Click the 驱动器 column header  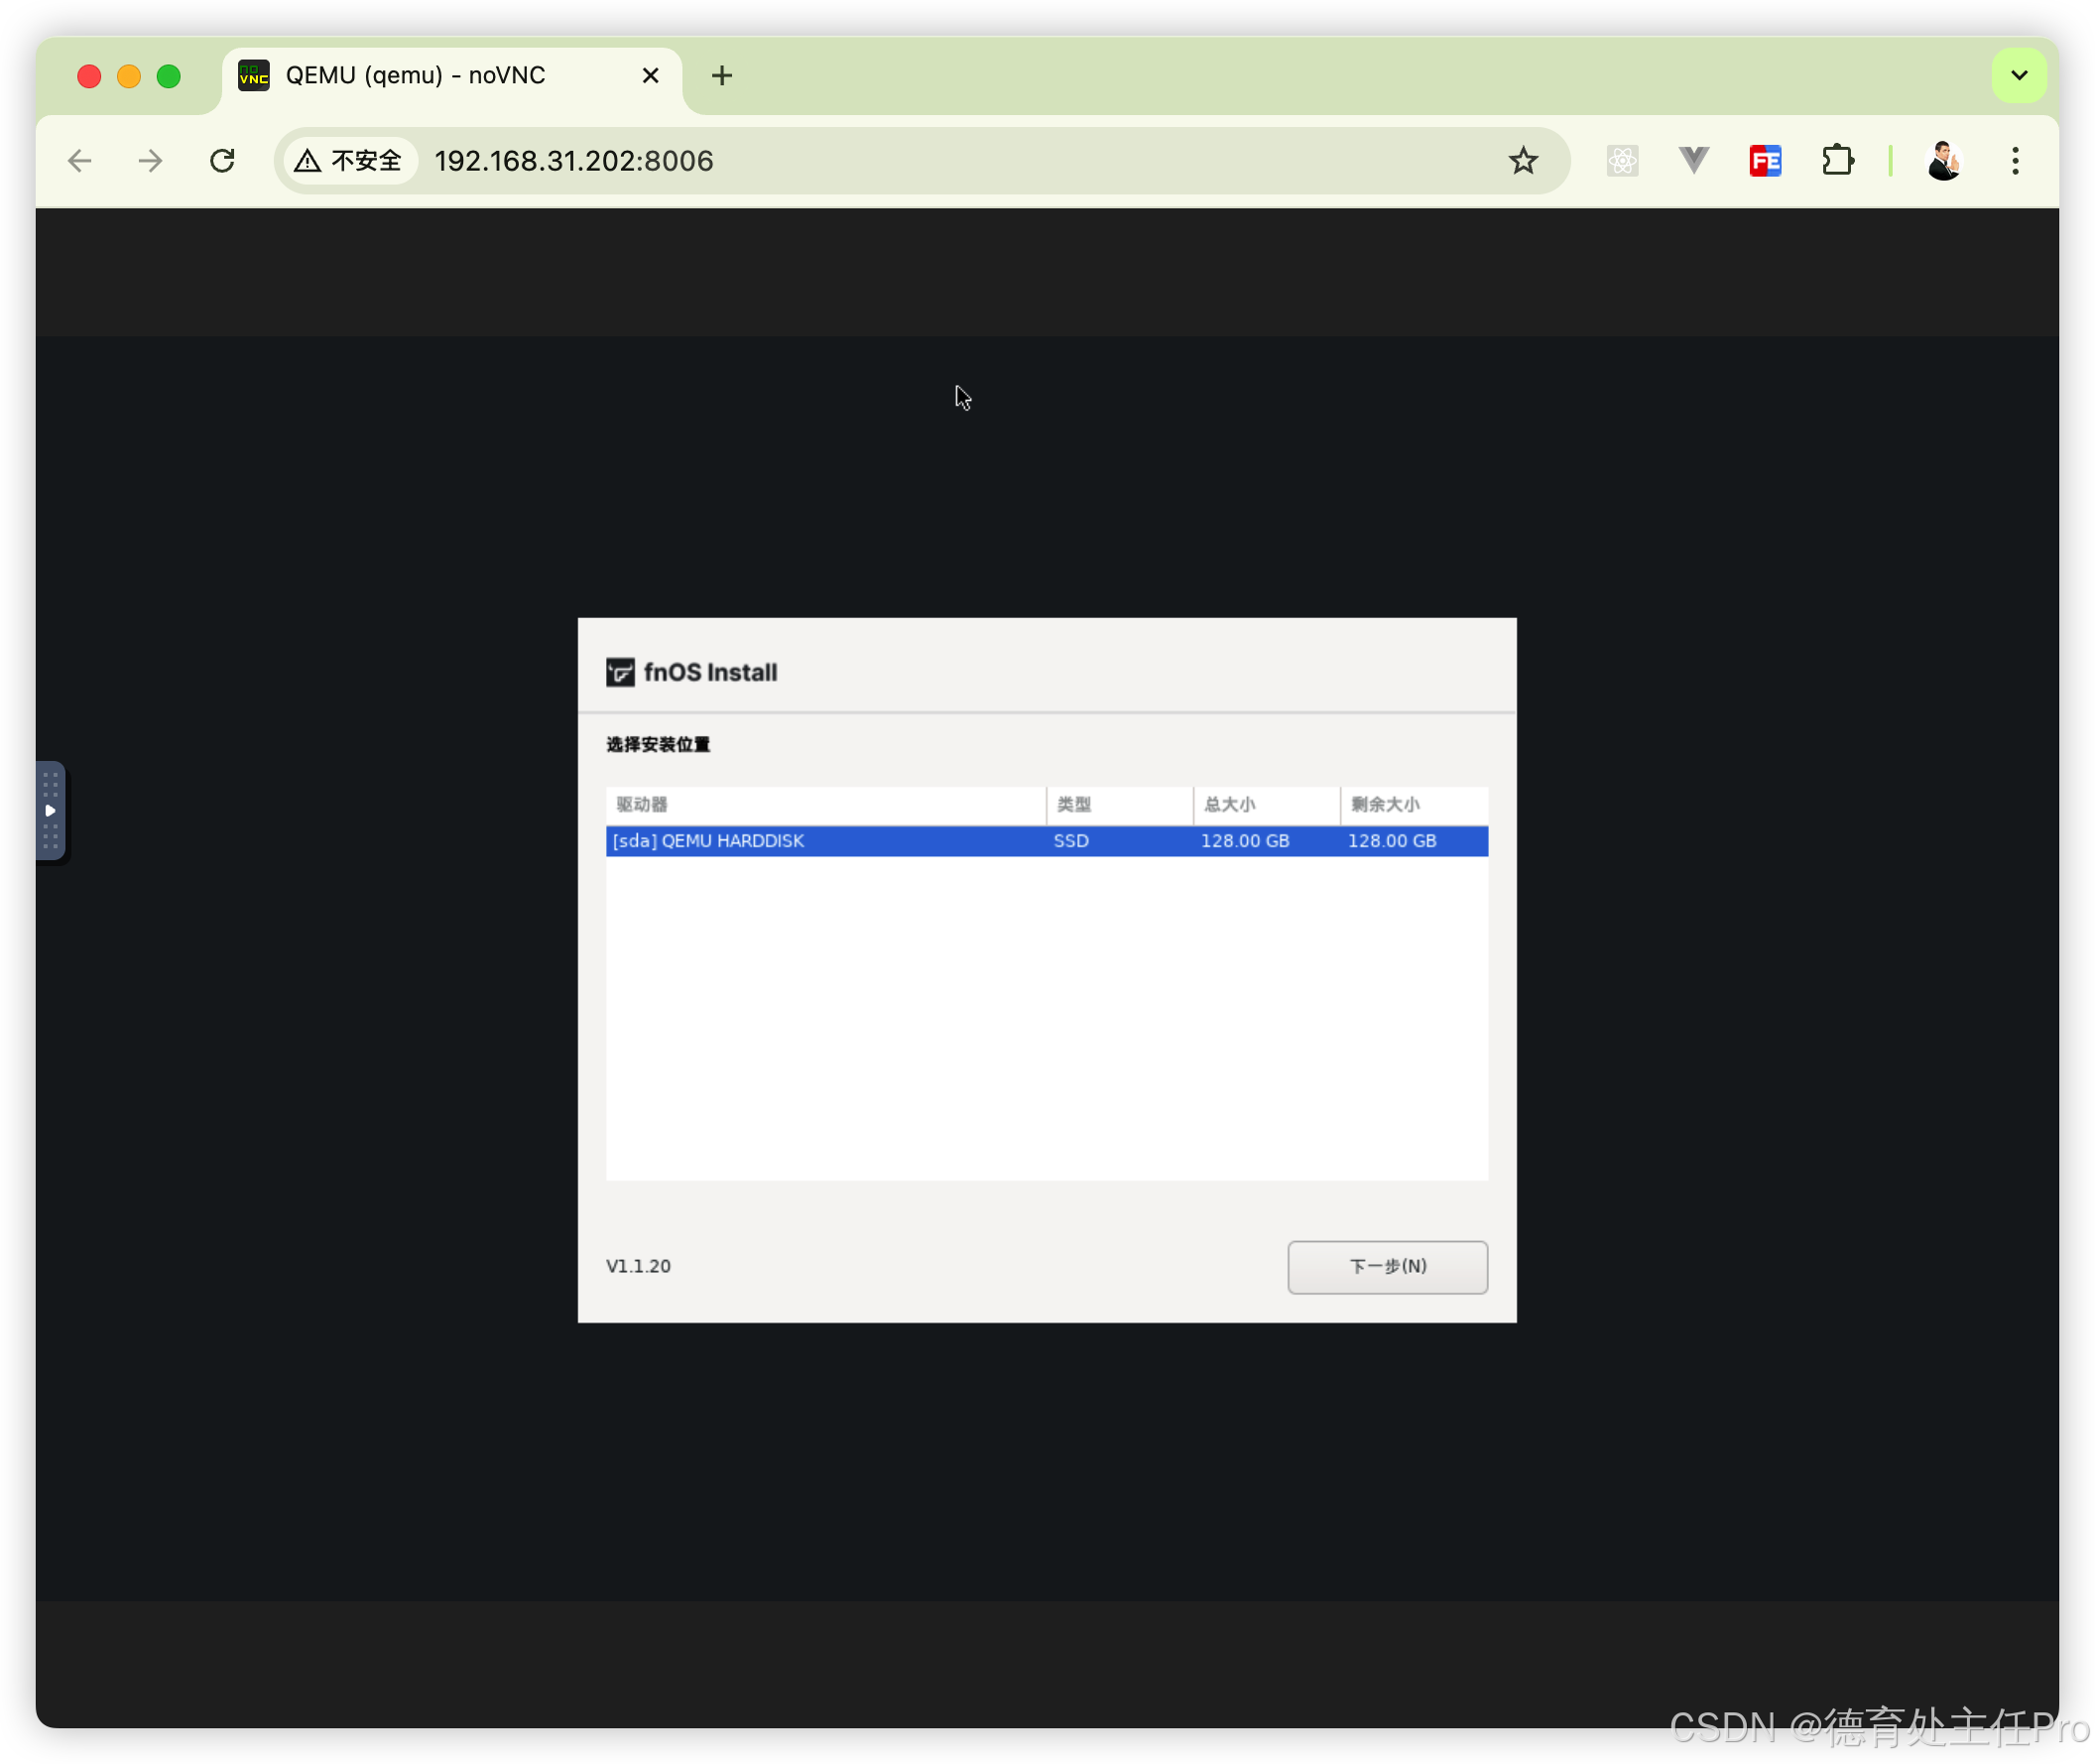click(825, 804)
